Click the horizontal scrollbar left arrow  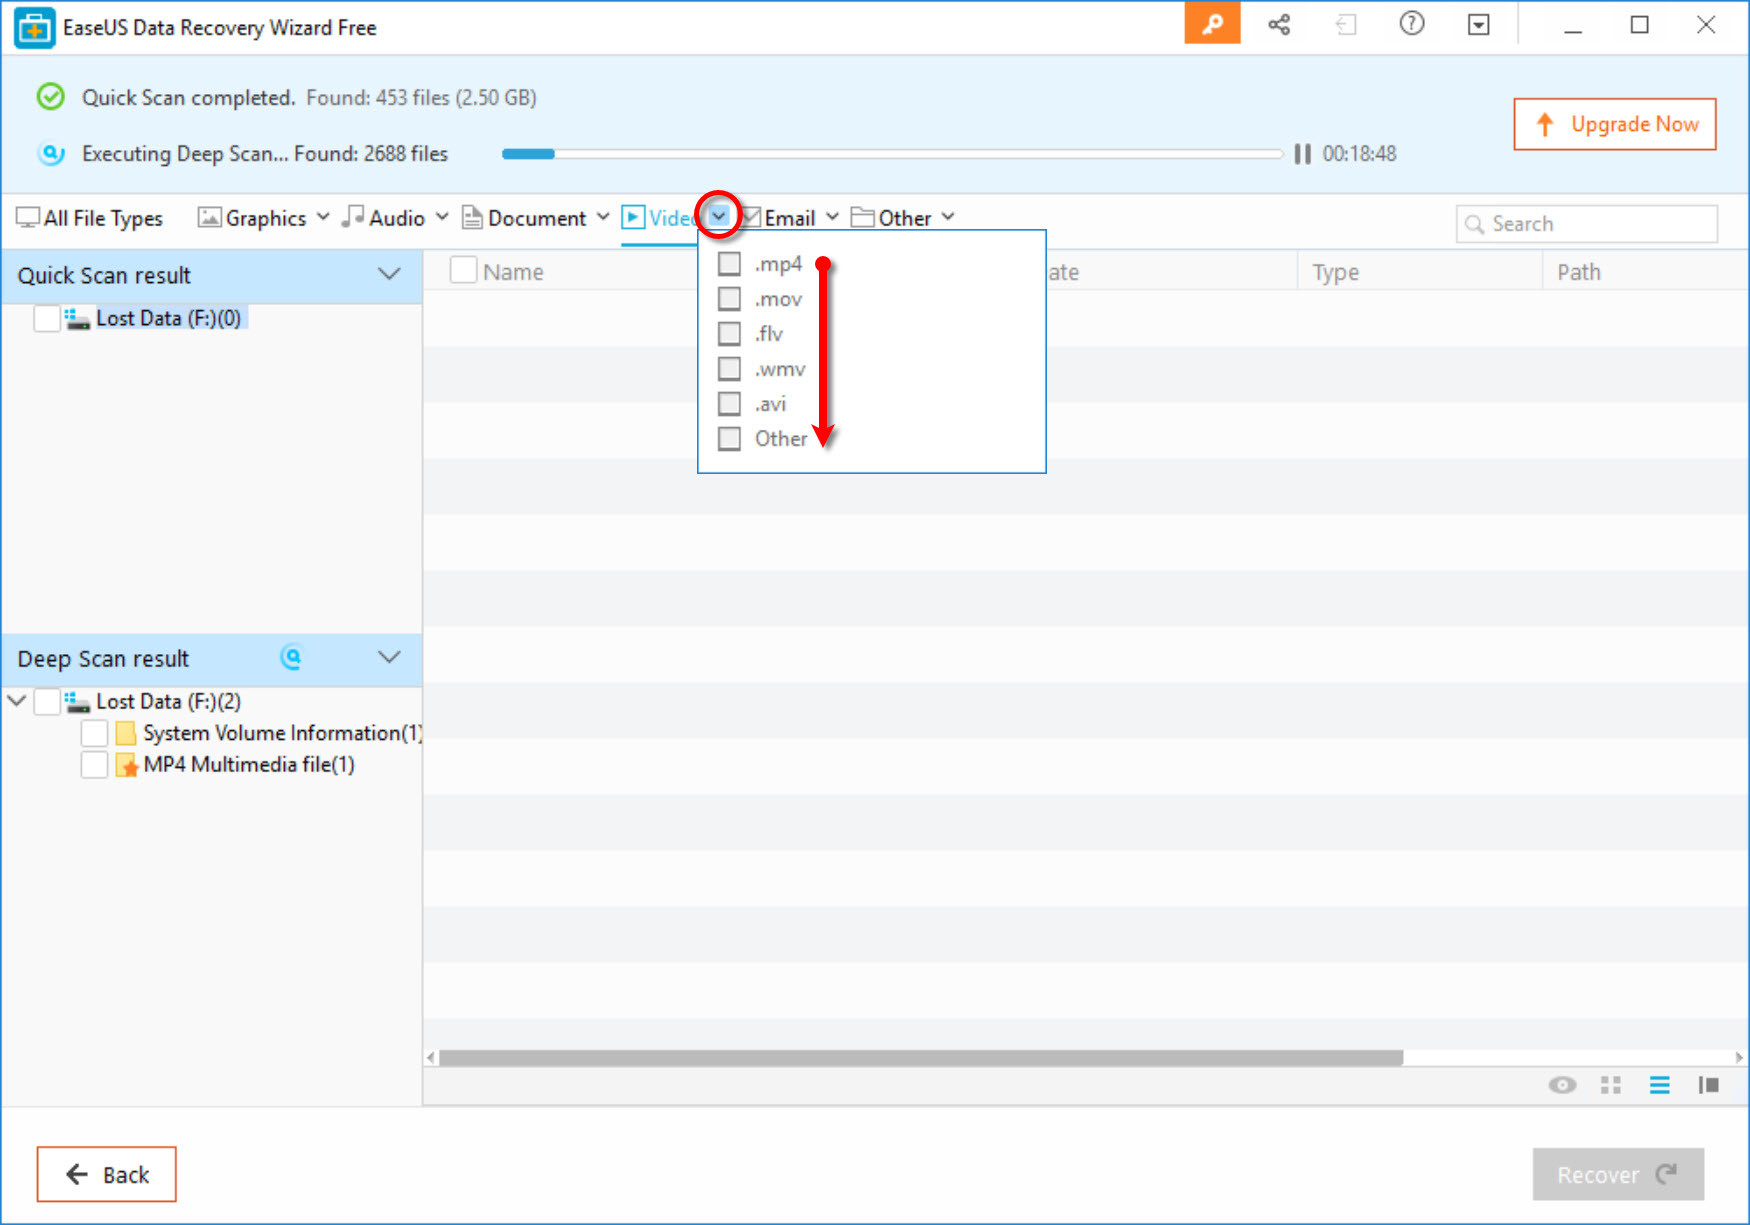(431, 1058)
